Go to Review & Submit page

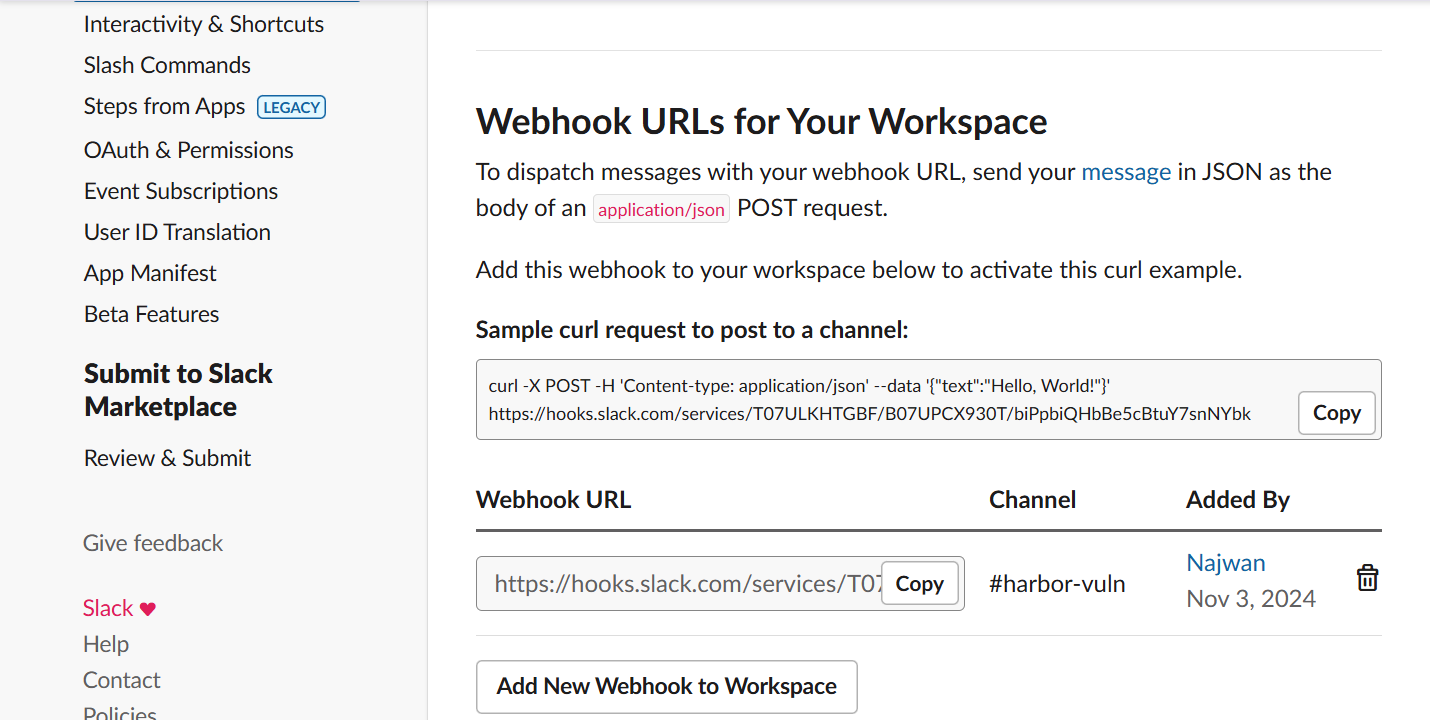coord(167,458)
